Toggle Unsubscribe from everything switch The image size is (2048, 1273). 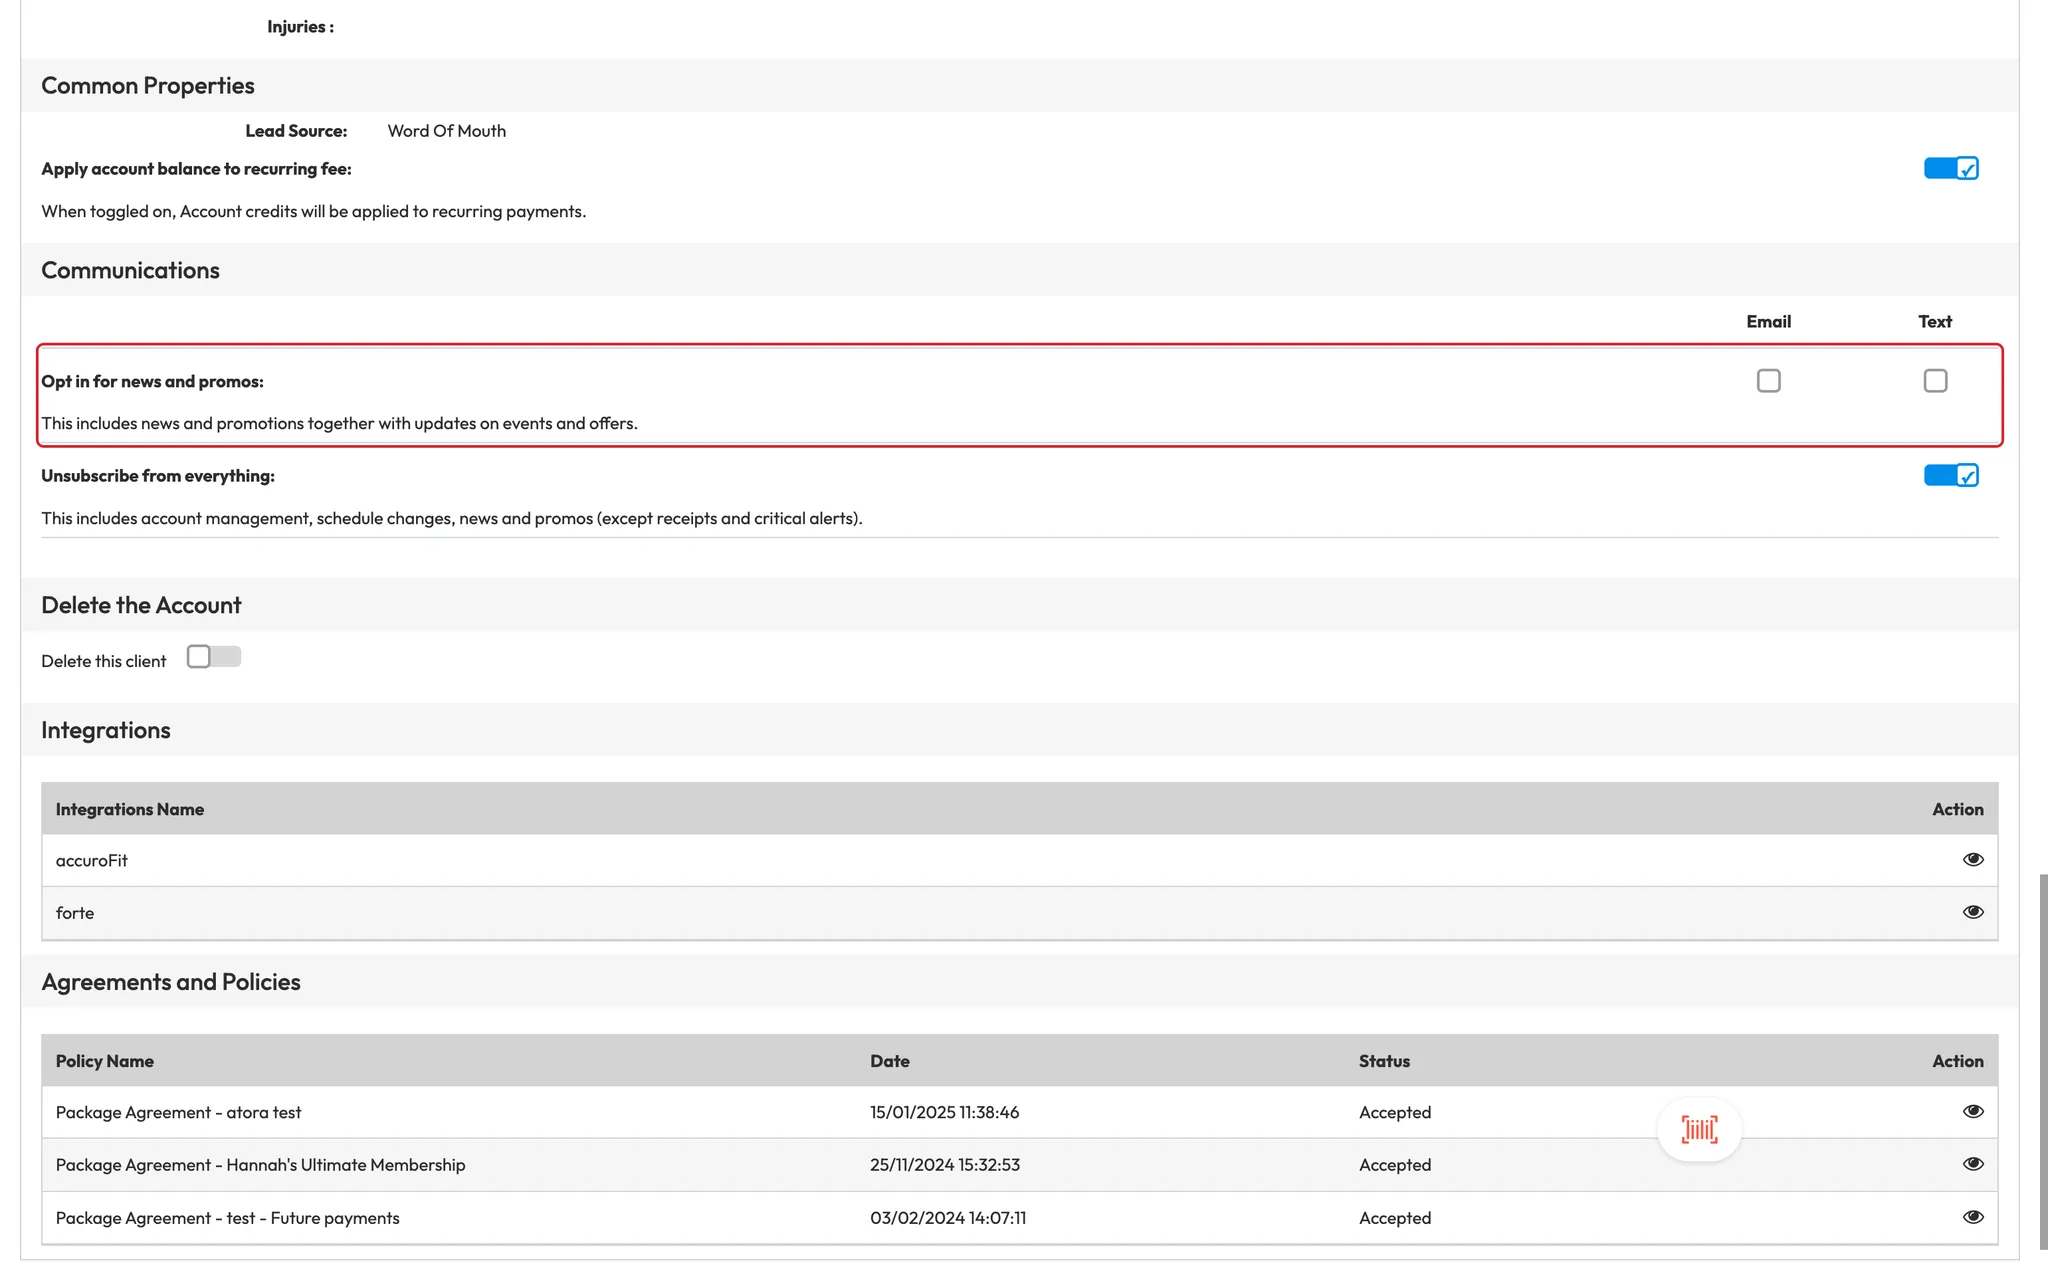coord(1950,476)
